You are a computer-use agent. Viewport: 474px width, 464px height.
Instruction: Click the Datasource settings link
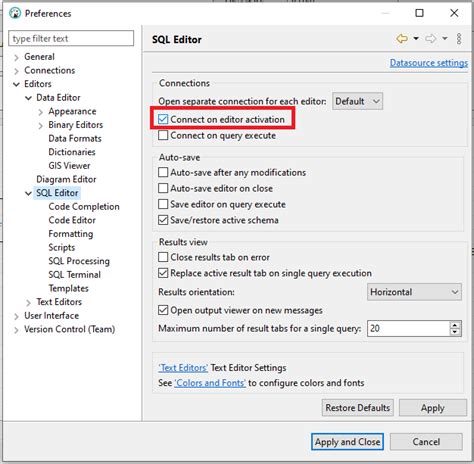(429, 63)
